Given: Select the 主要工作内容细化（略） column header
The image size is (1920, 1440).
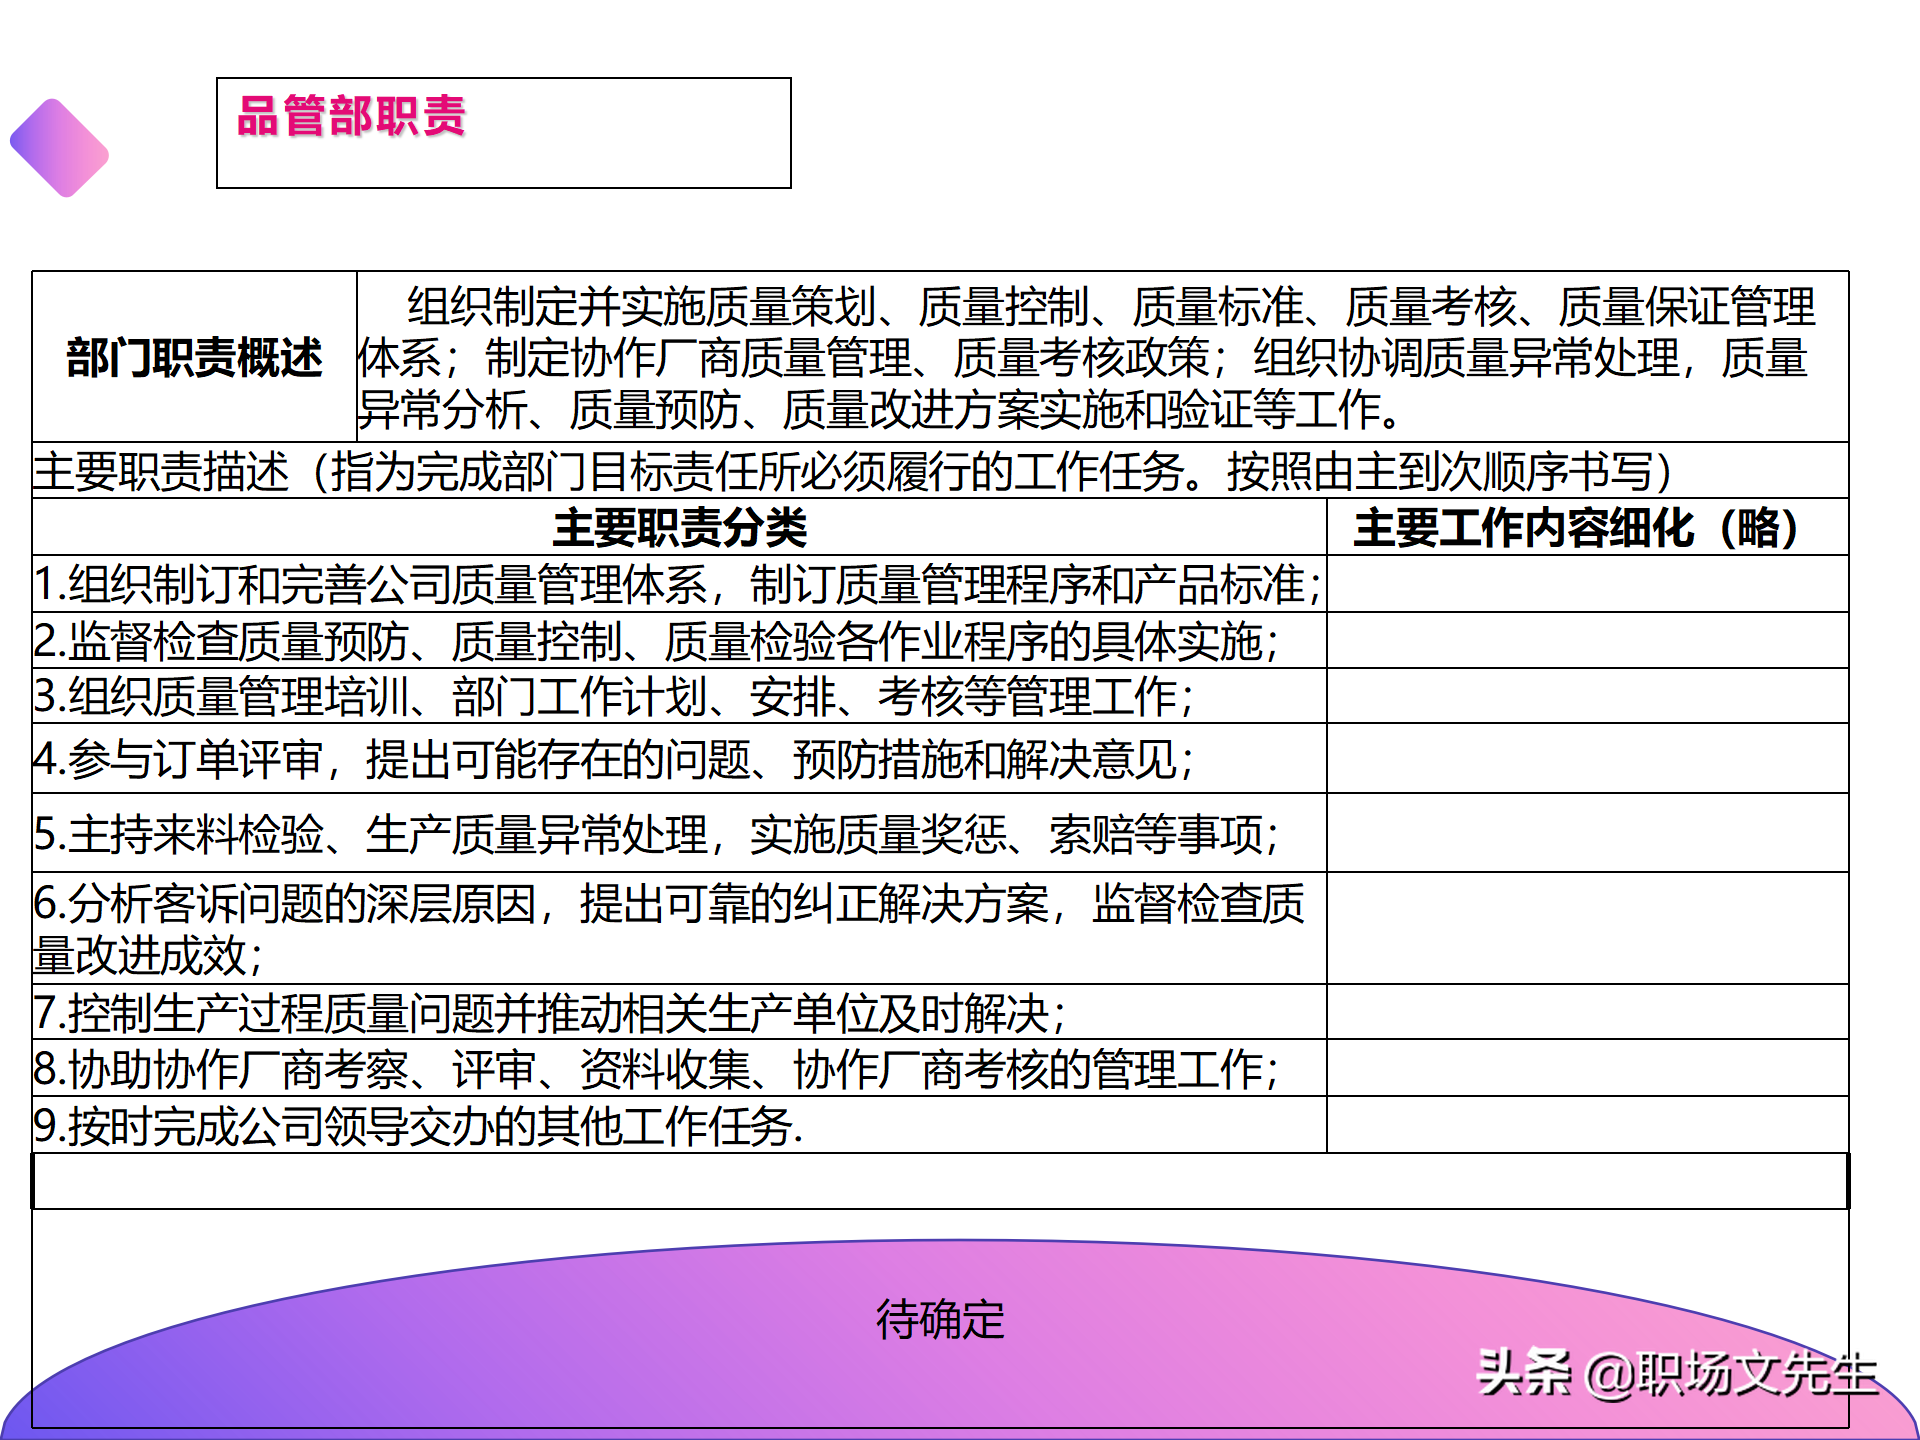Looking at the screenshot, I should 1587,527.
